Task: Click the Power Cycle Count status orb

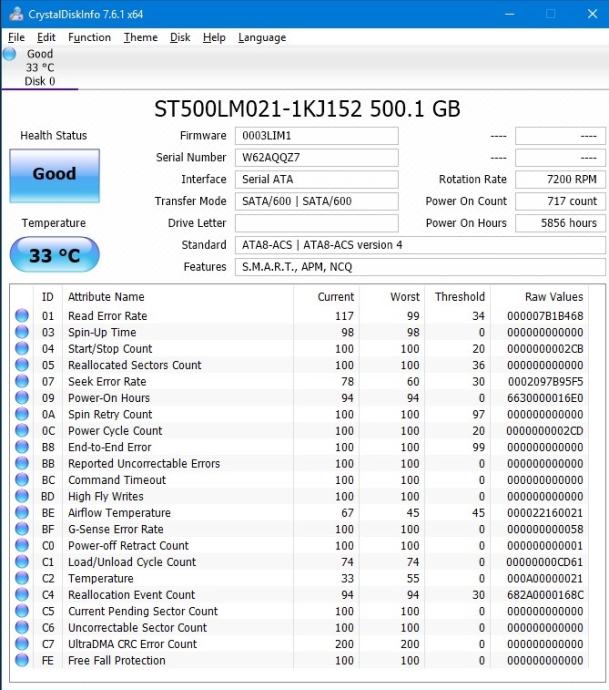Action: 22,430
